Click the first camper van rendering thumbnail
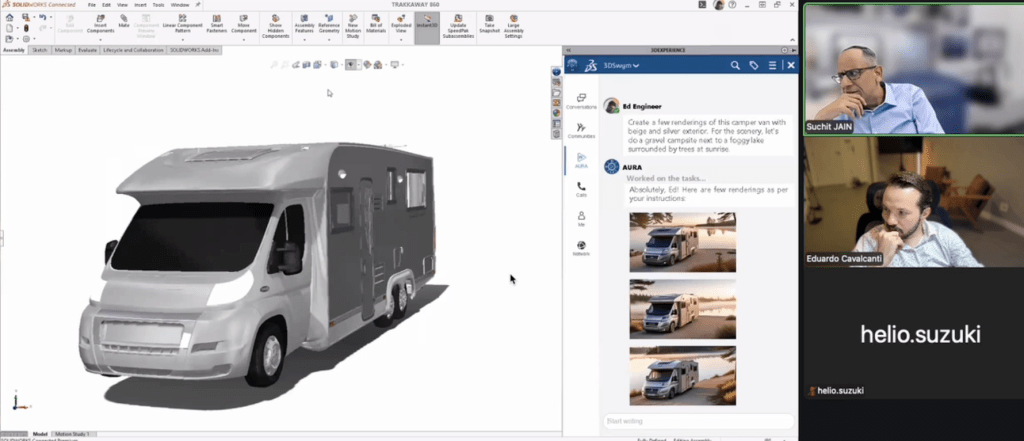Screen dimensions: 1024x441 [682, 242]
